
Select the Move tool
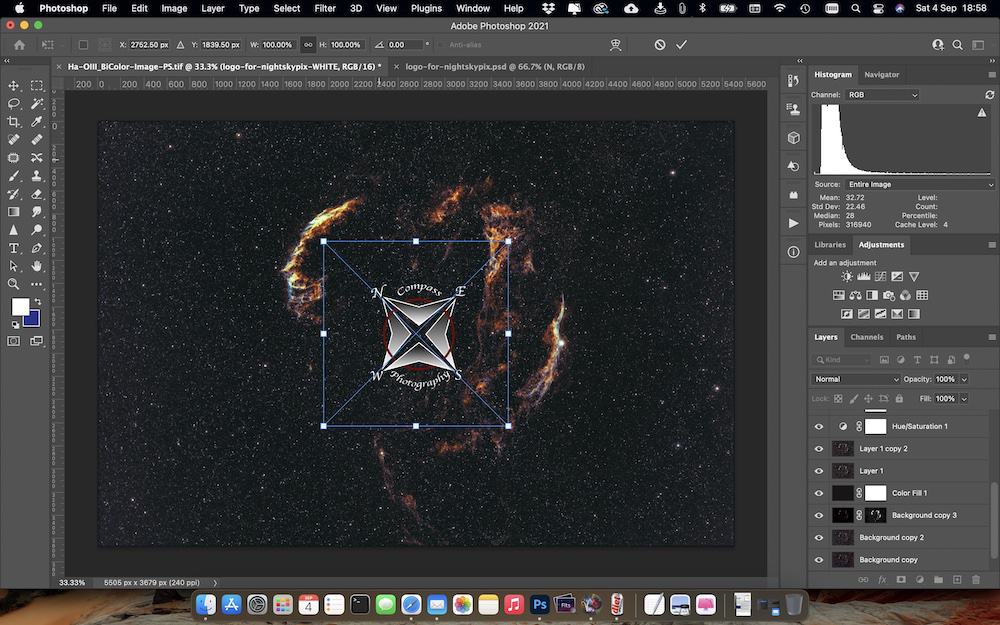[x=13, y=85]
